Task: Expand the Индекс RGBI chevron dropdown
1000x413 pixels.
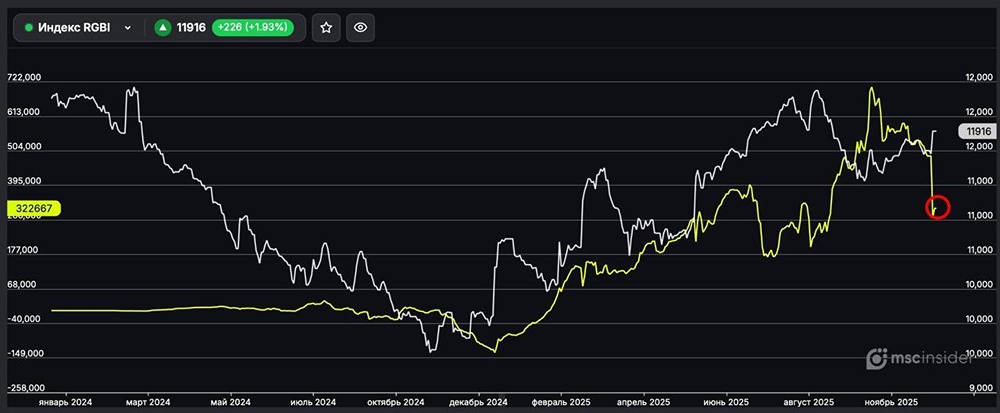Action: click(127, 28)
